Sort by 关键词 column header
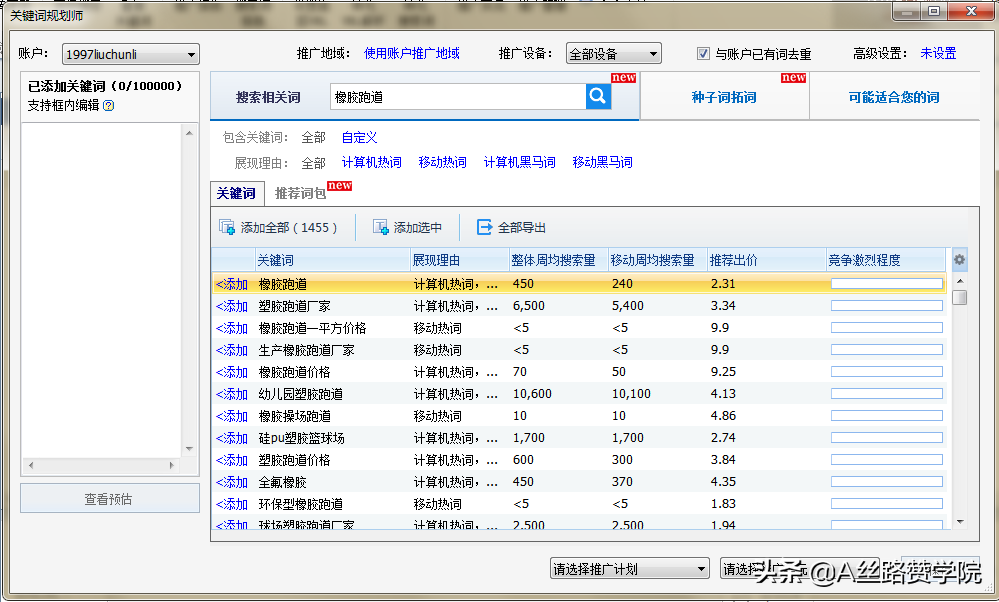Image resolution: width=999 pixels, height=602 pixels. [333, 260]
